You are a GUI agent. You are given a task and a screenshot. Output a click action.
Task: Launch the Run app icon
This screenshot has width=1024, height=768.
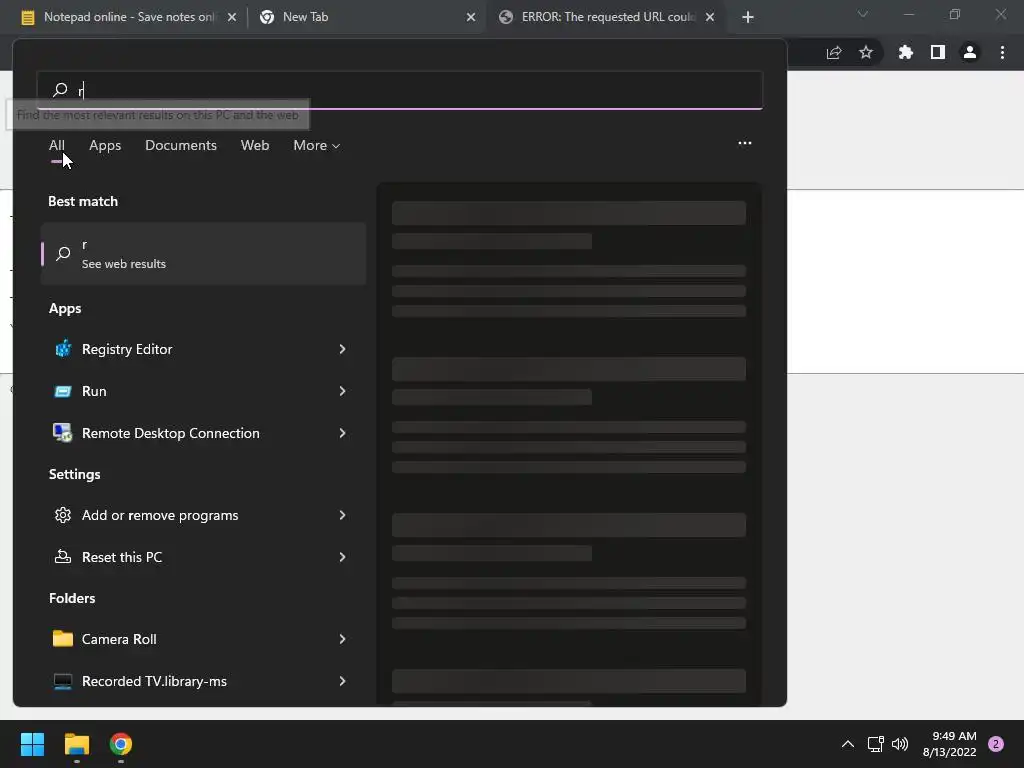point(63,391)
